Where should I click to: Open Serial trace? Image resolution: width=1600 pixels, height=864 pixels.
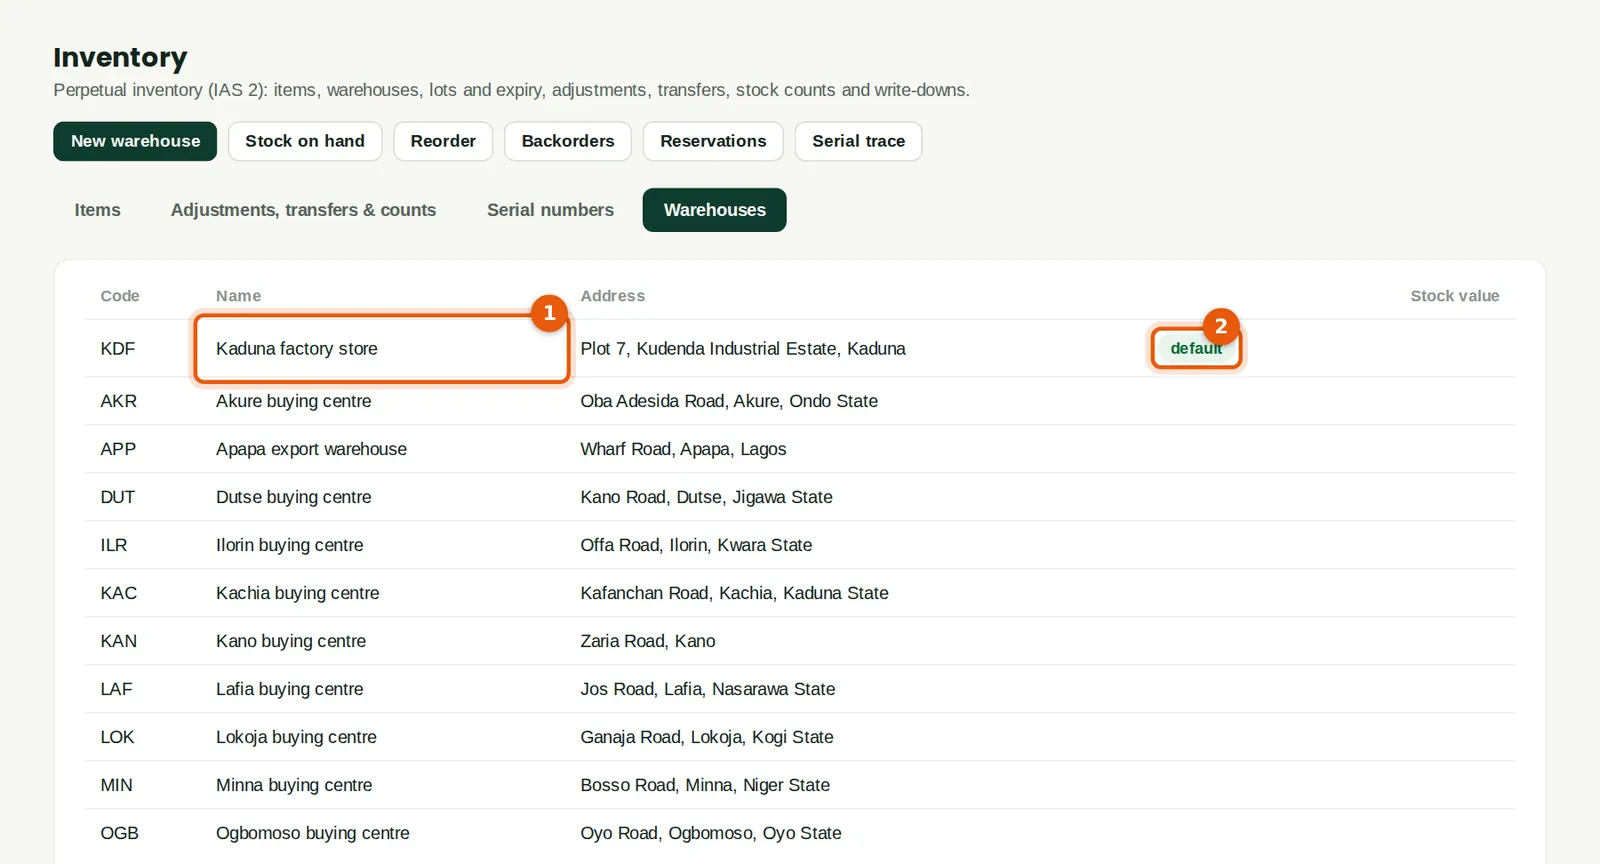(x=858, y=141)
